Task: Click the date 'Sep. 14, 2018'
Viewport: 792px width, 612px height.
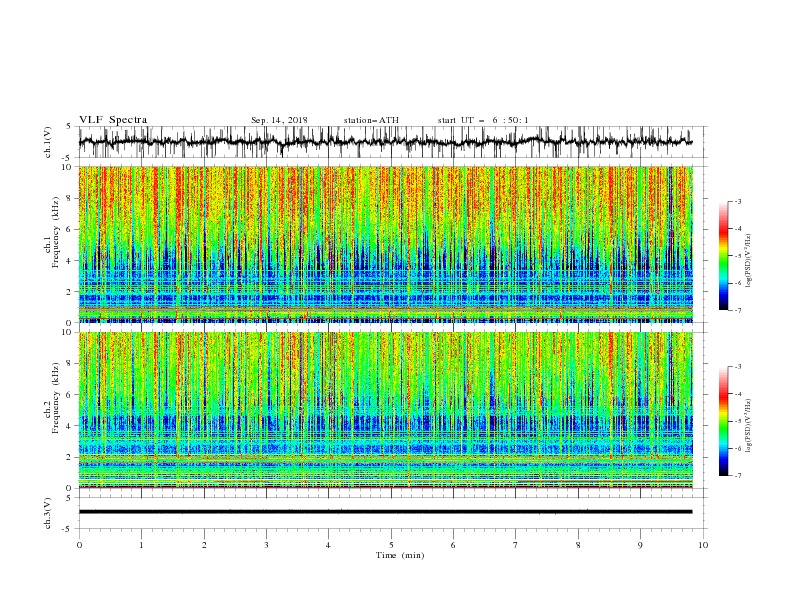Action: (279, 120)
